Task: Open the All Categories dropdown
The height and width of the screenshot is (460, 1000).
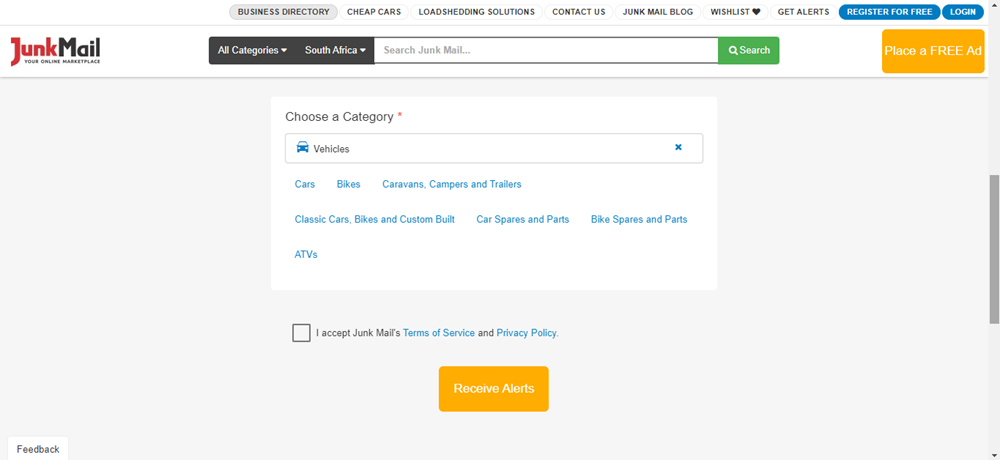Action: [x=253, y=50]
